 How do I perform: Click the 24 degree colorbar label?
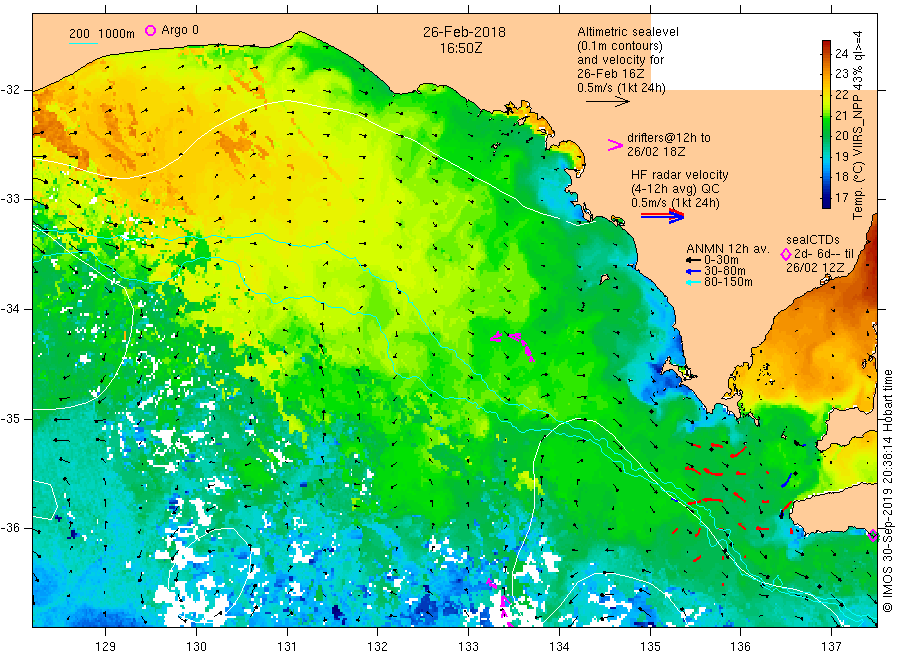tap(841, 53)
